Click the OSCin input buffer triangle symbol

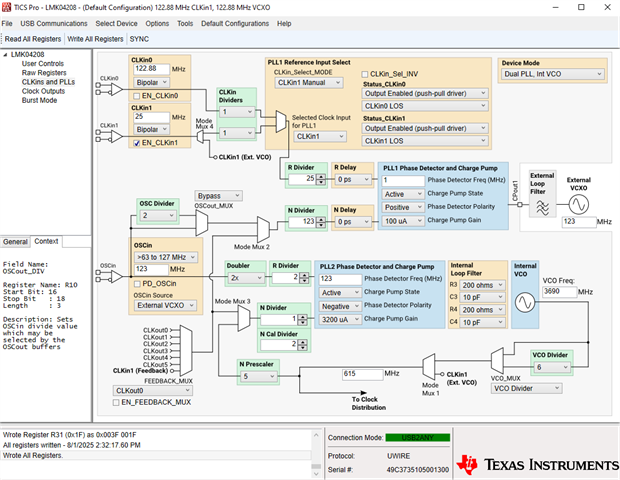pos(117,276)
